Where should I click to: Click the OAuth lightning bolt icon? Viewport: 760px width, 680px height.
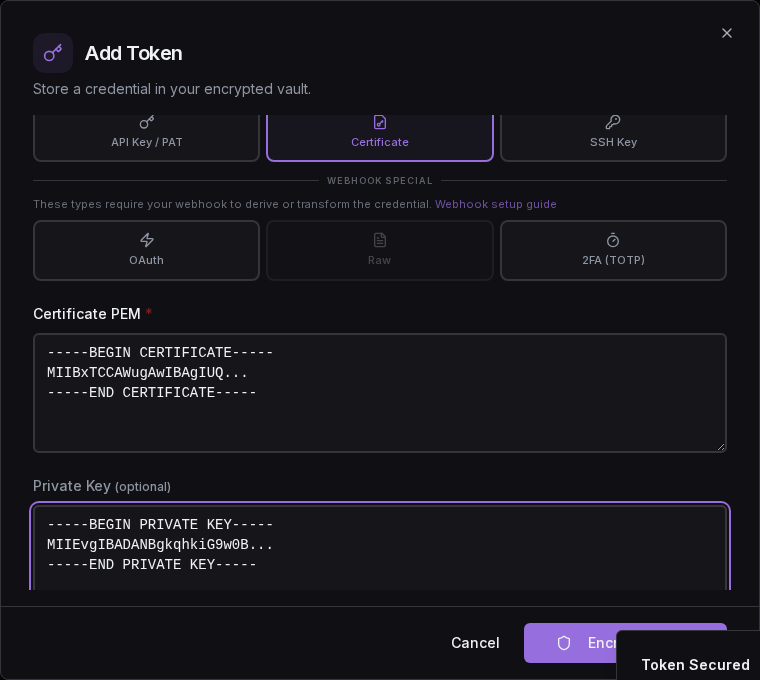(x=146, y=240)
